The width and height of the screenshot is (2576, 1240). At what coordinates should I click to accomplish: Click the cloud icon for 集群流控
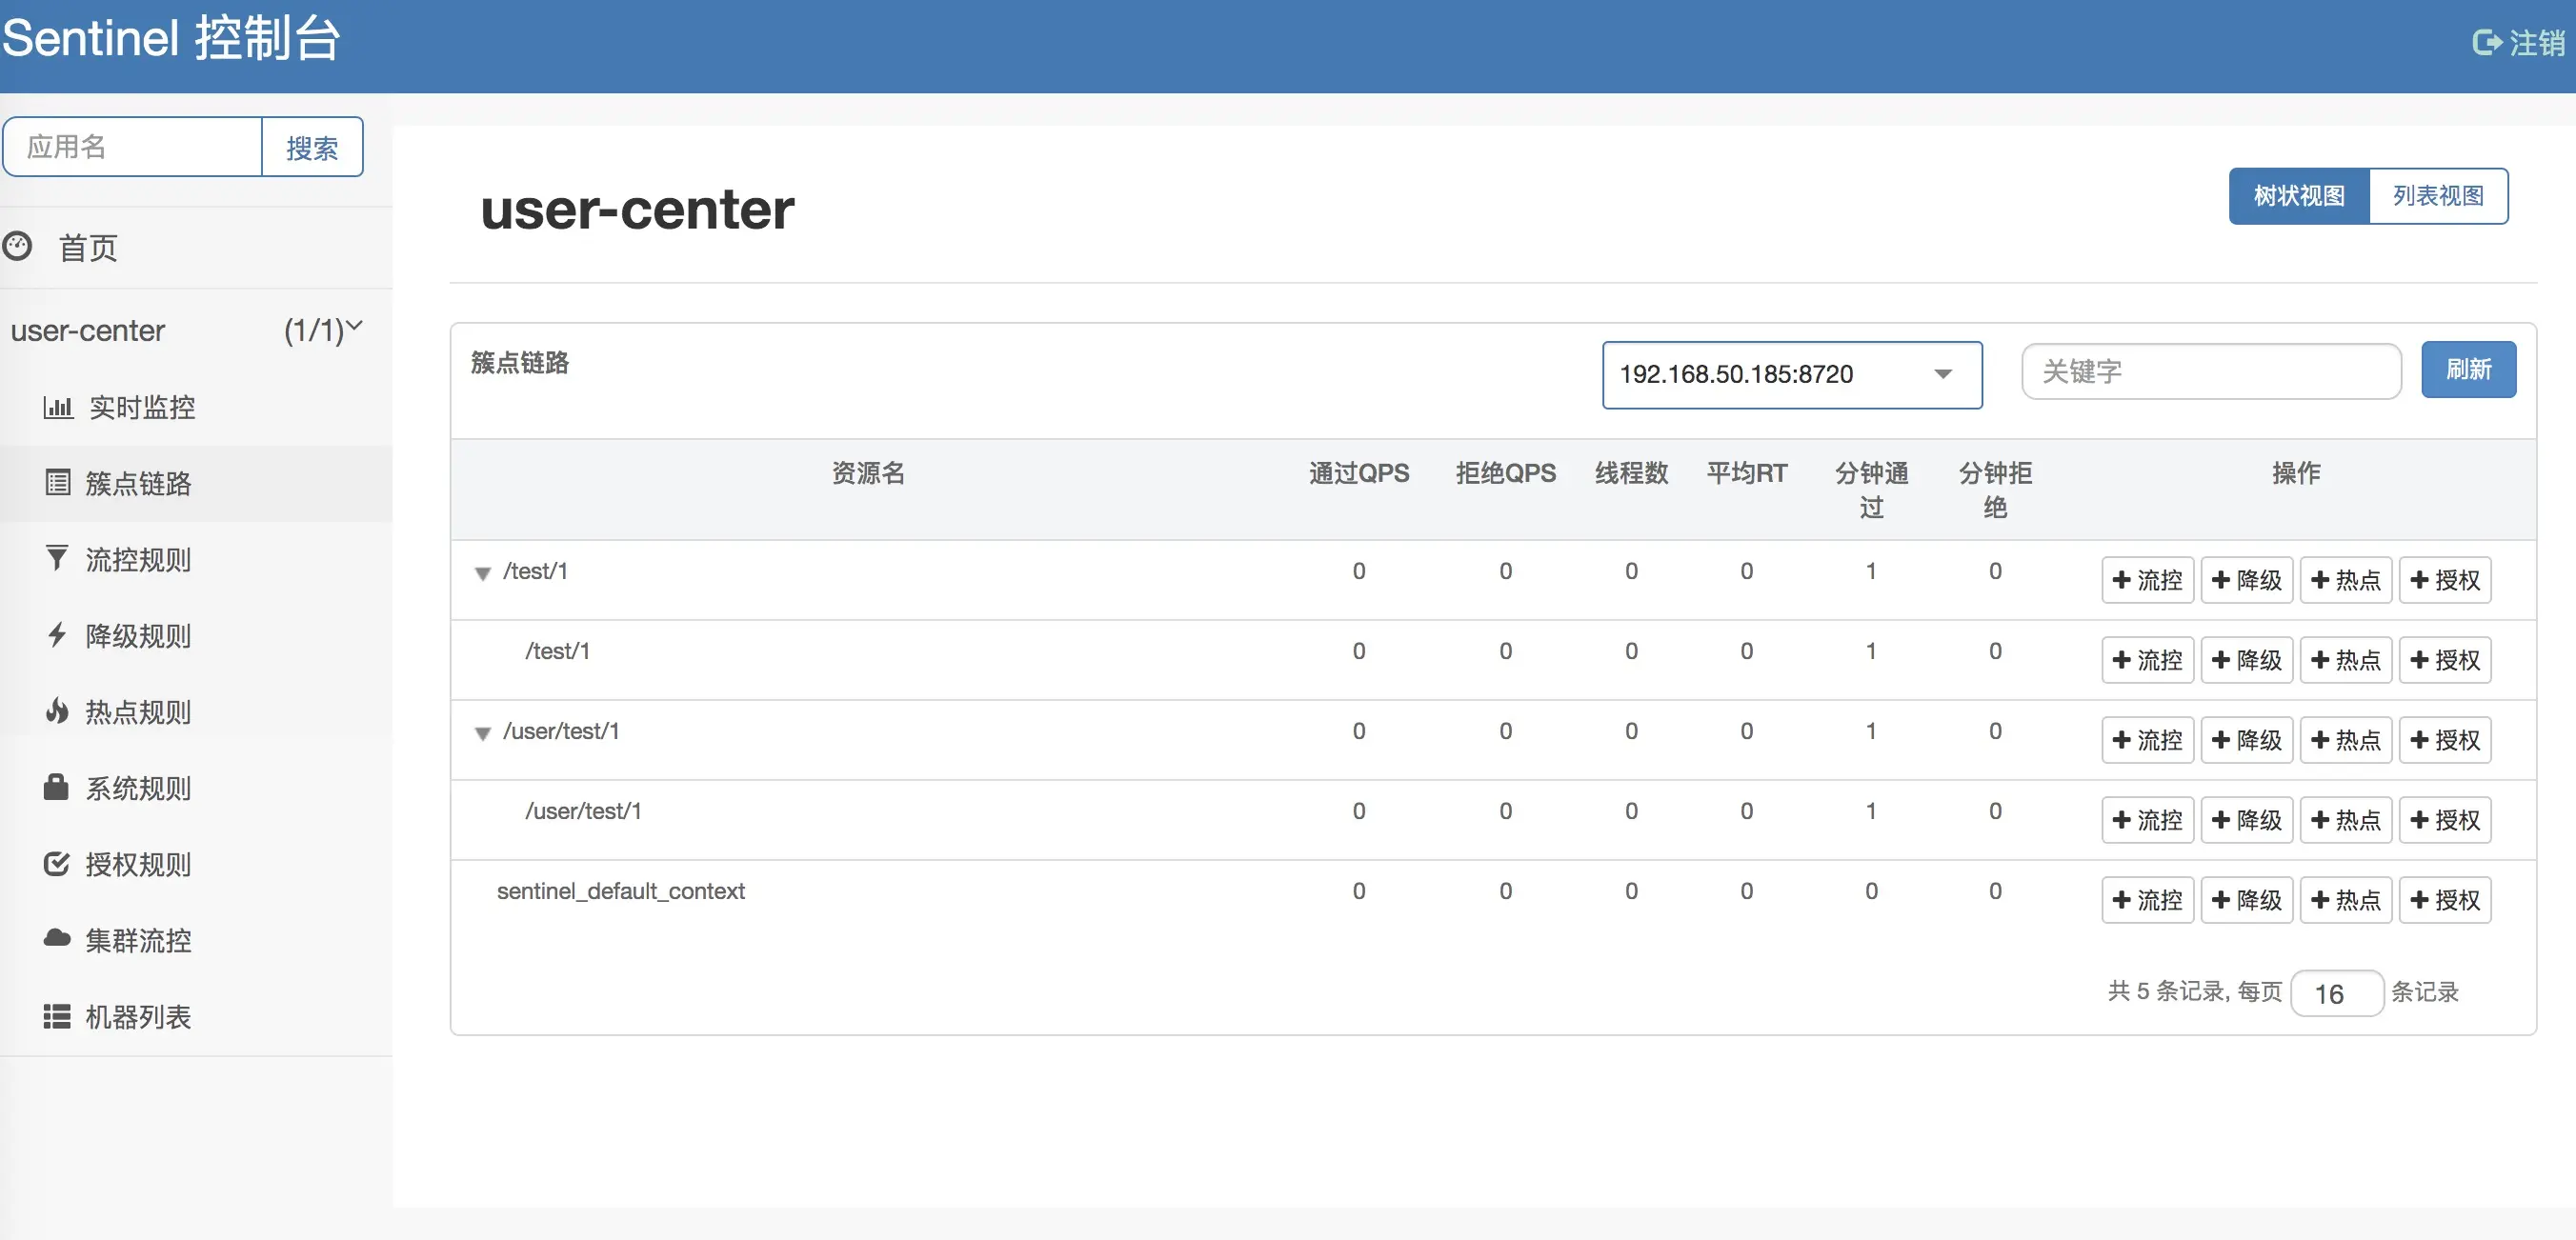pos(58,938)
